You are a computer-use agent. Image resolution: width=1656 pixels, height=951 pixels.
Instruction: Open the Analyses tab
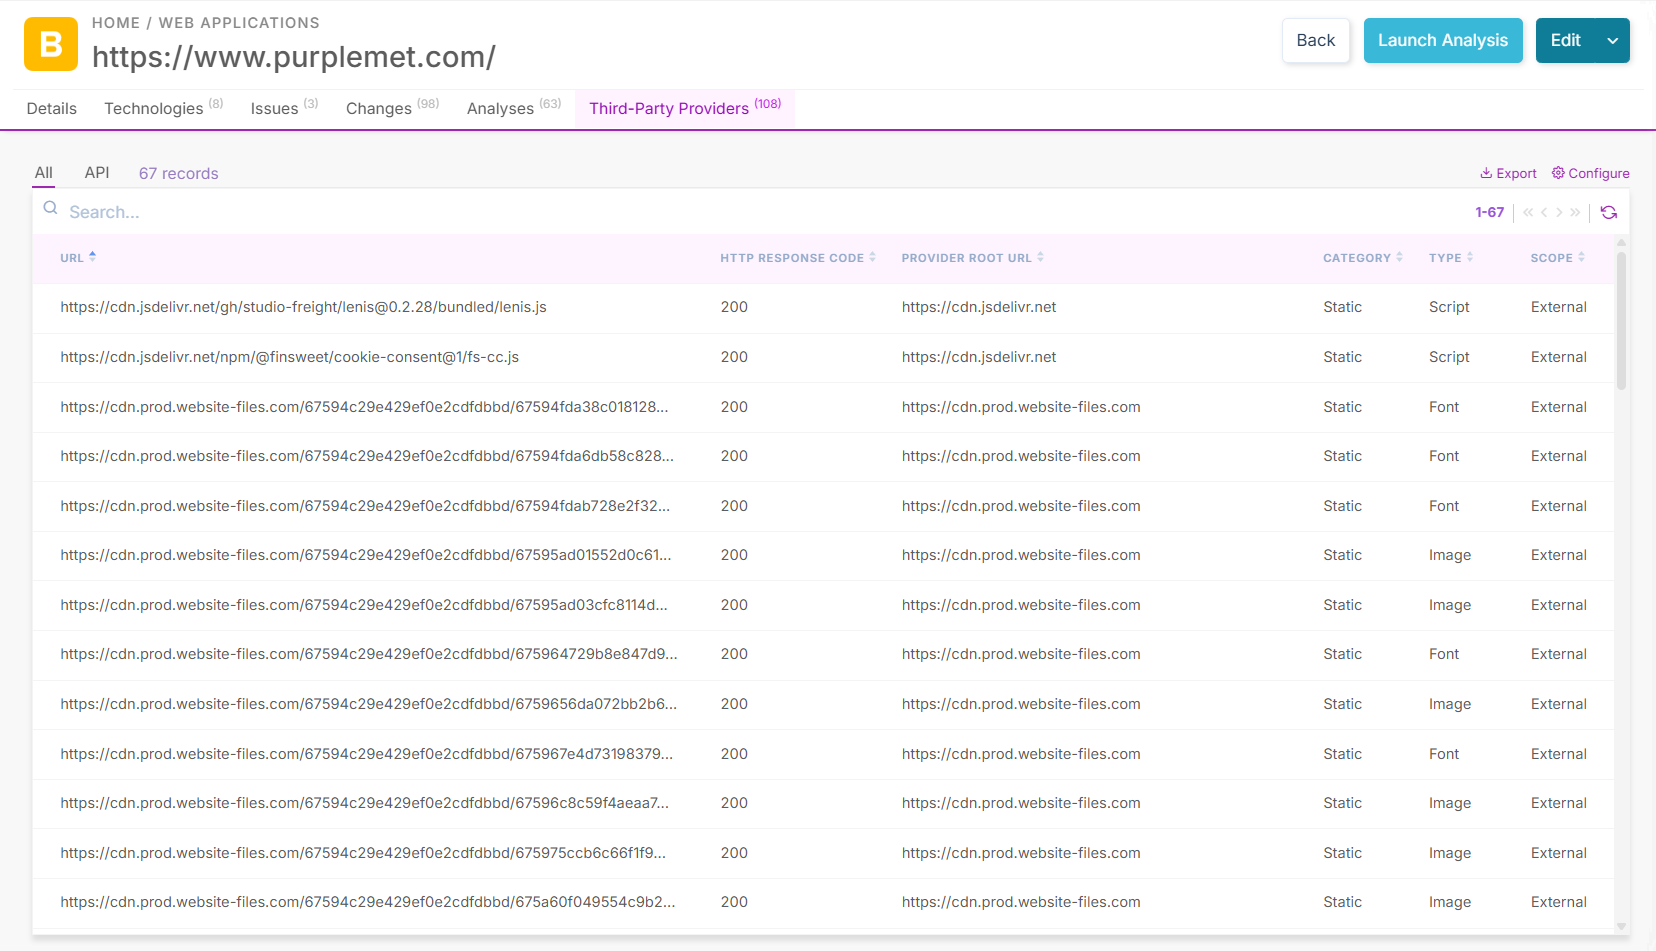(x=514, y=108)
